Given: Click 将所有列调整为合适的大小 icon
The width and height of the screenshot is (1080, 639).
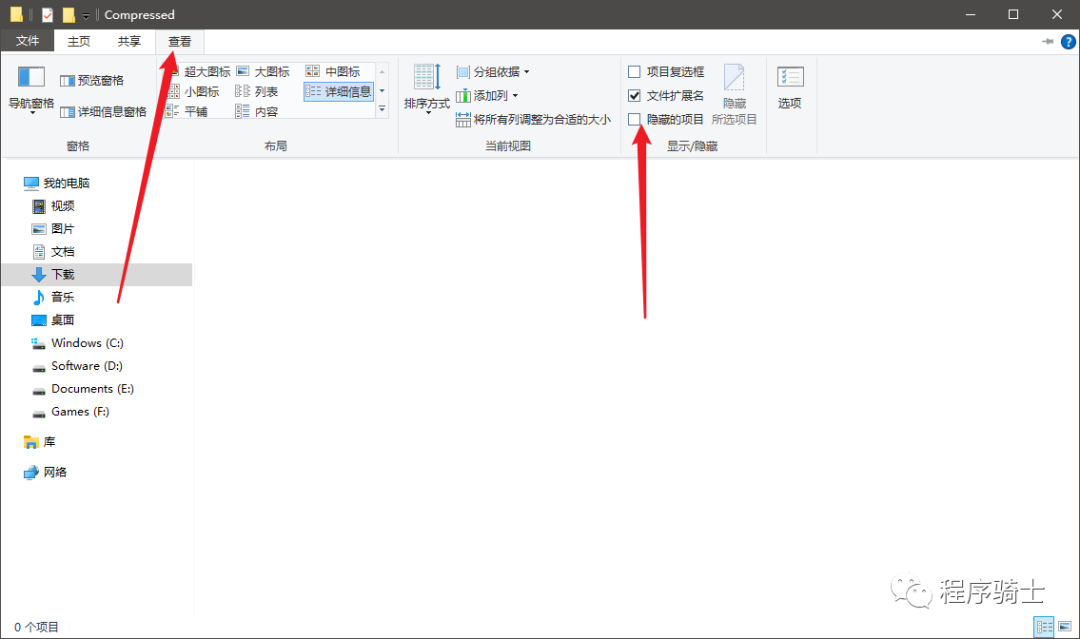Looking at the screenshot, I should point(463,120).
